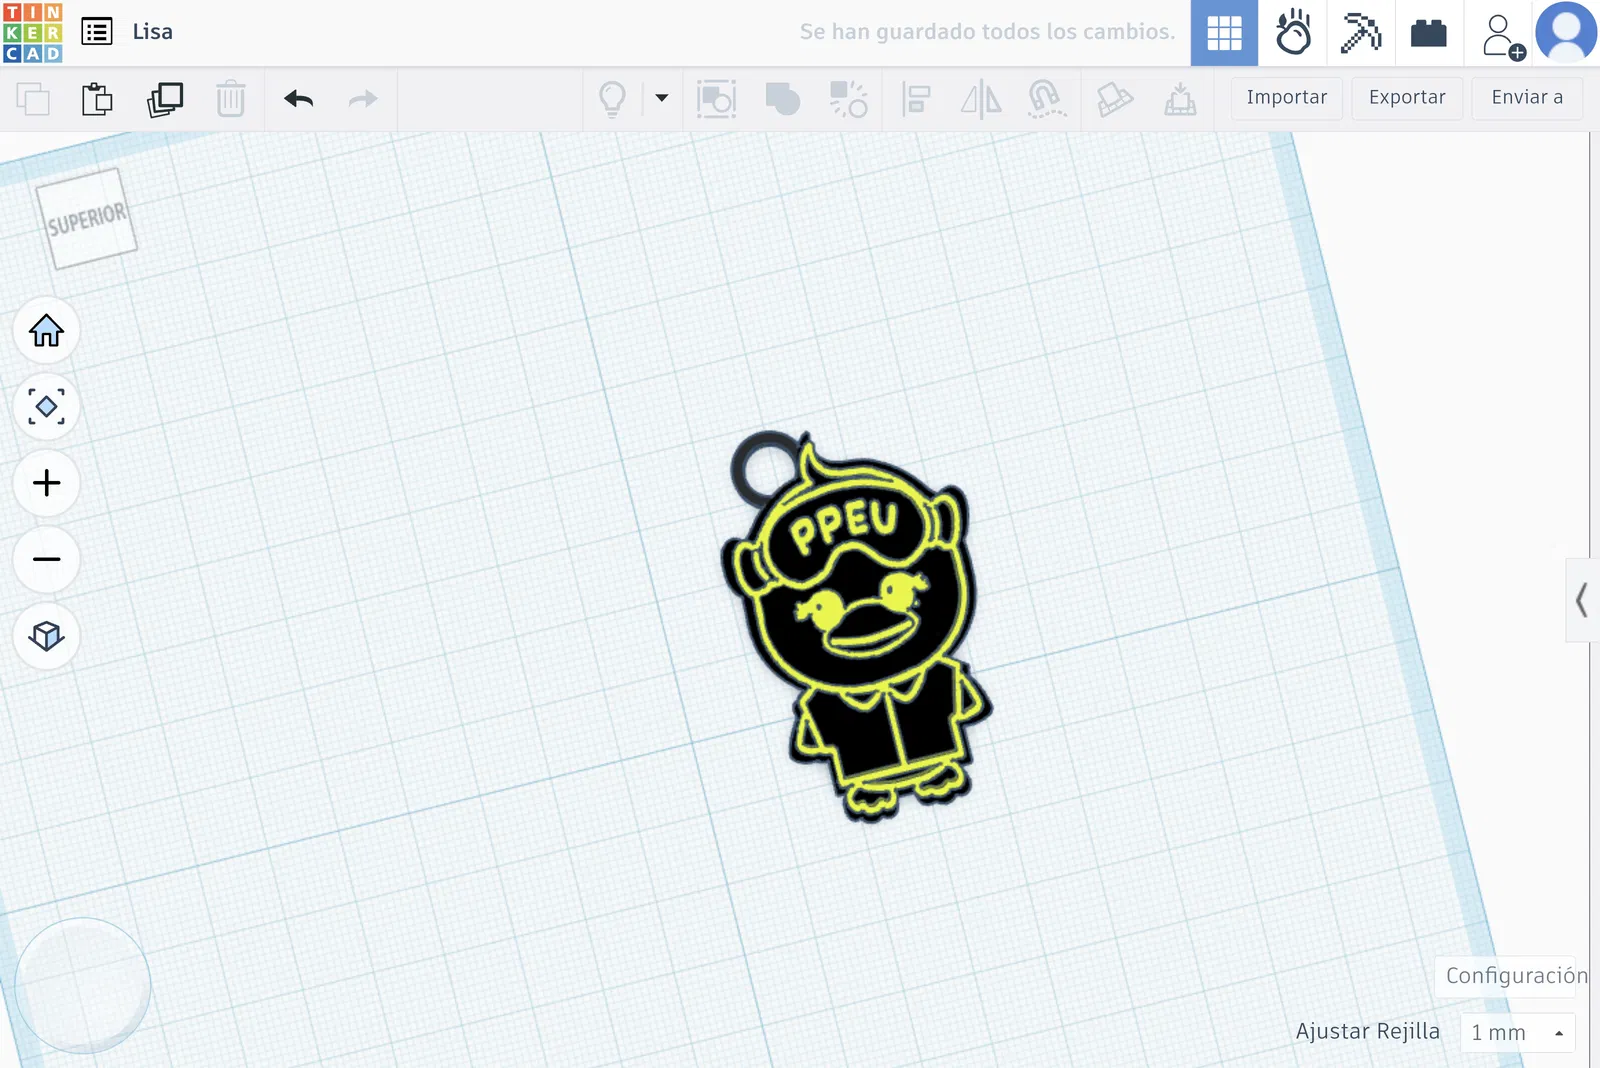1600x1068 pixels.
Task: Click the Mirror tool icon
Action: coord(981,99)
